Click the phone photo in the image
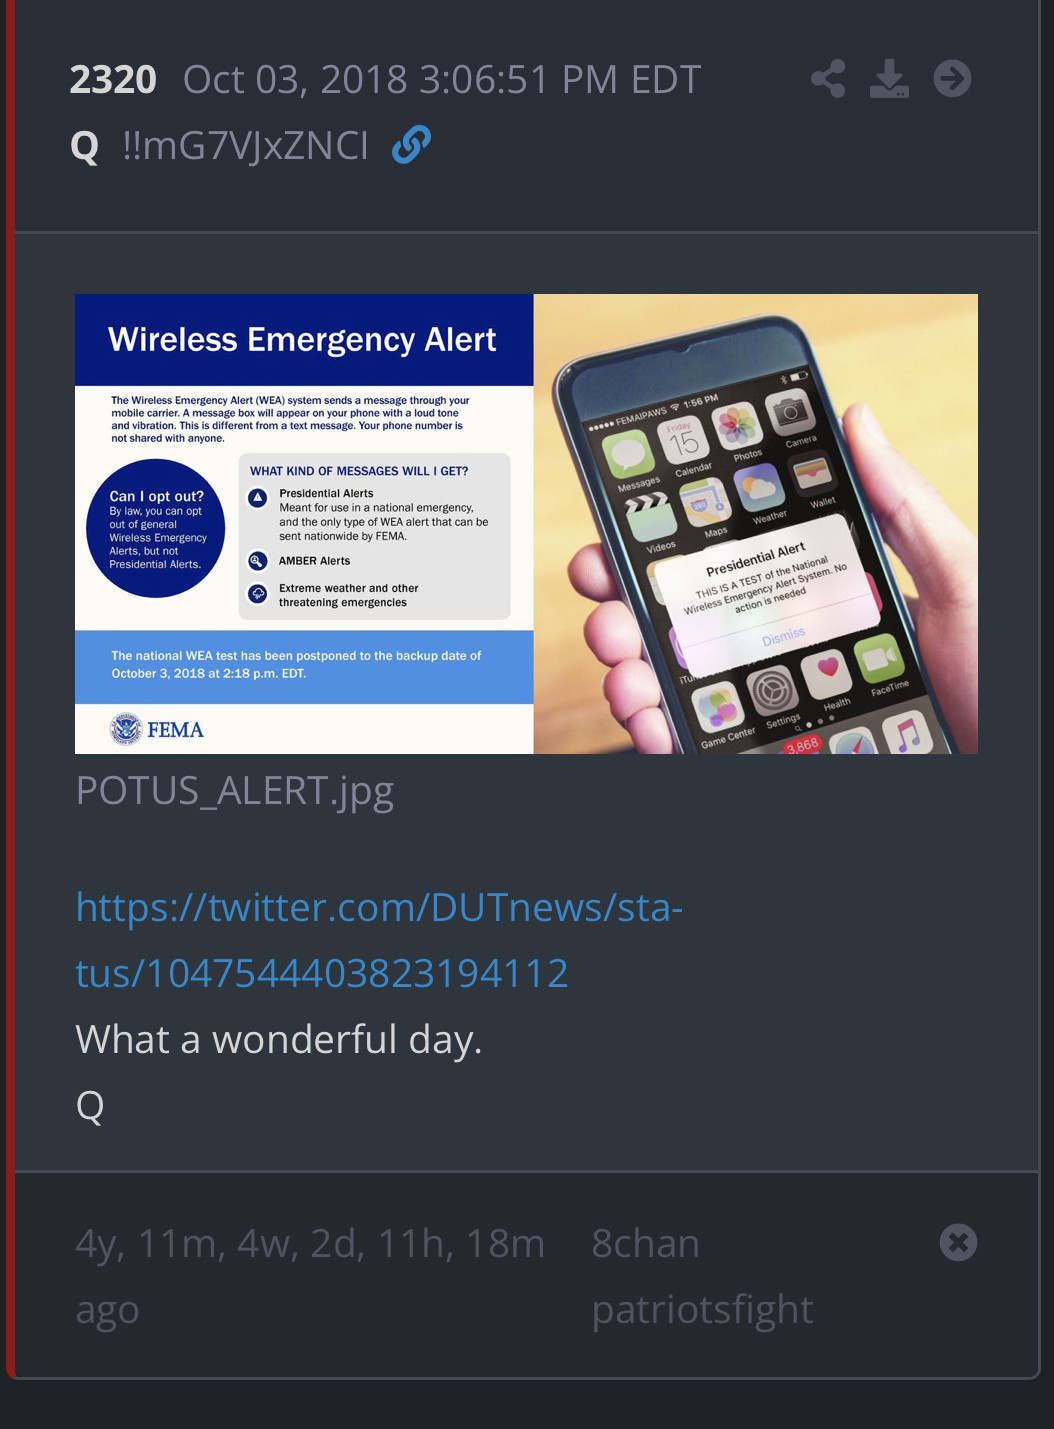The width and height of the screenshot is (1054, 1429). [756, 523]
